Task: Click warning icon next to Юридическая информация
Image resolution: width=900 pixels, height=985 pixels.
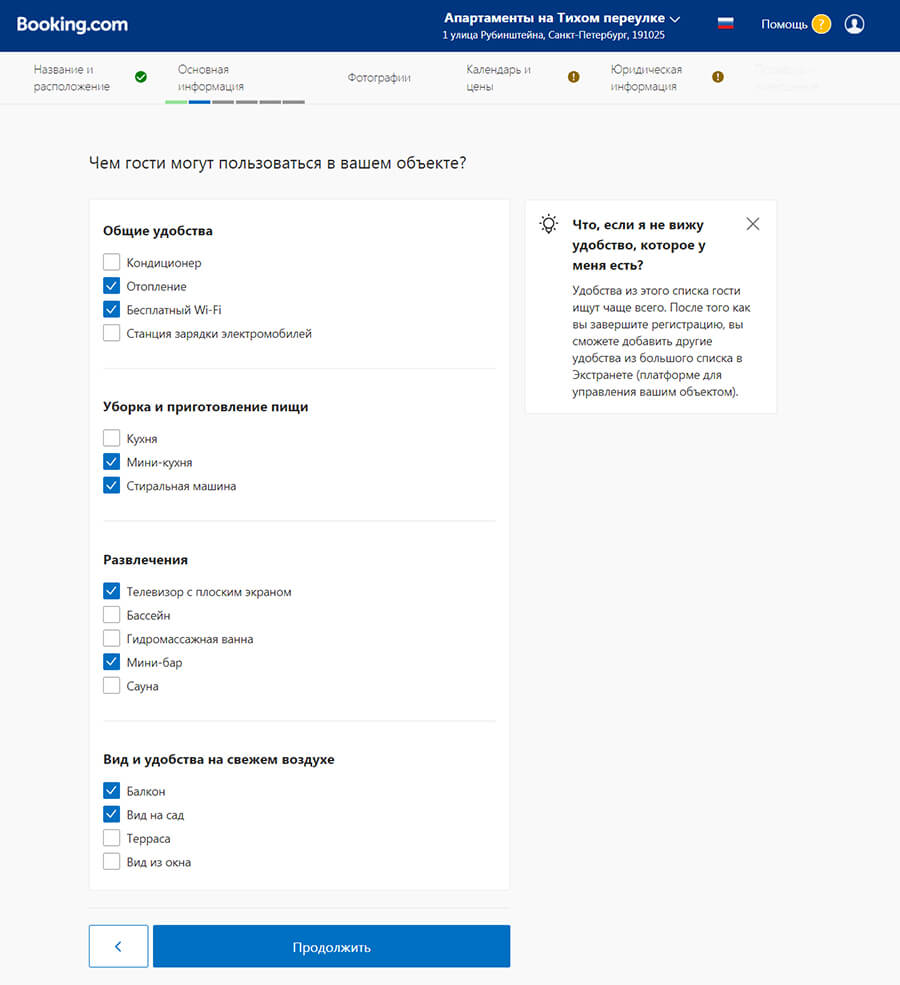Action: (x=718, y=77)
